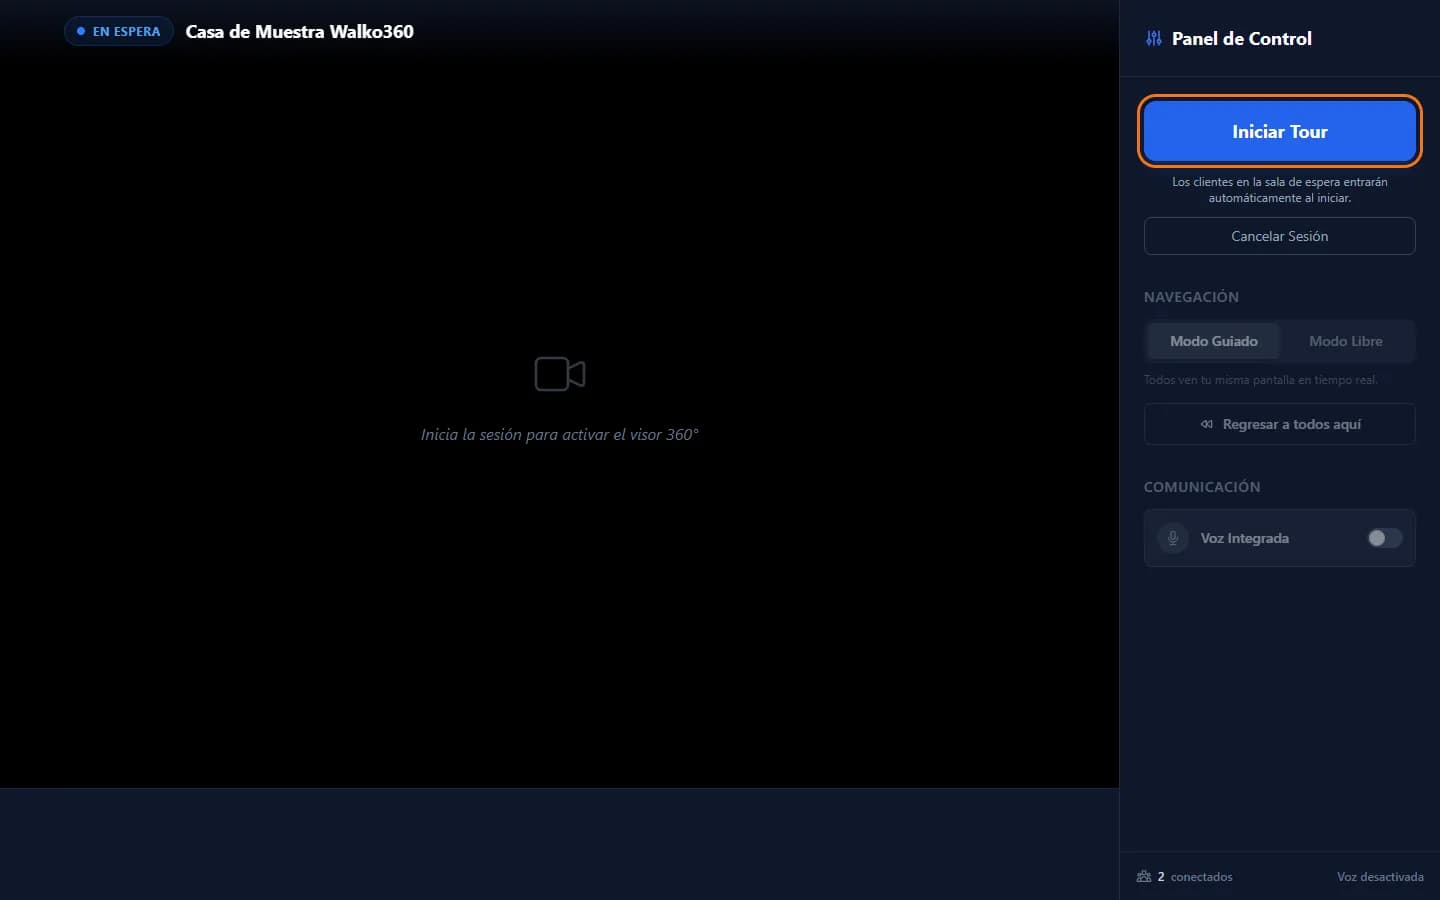The width and height of the screenshot is (1440, 900).
Task: Click the 2 conectados counter
Action: tap(1195, 877)
